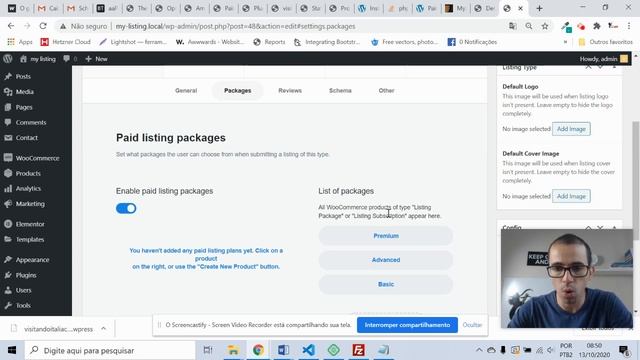Open Visual Studio Code from taskbar
The width and height of the screenshot is (640, 360).
[x=309, y=350]
